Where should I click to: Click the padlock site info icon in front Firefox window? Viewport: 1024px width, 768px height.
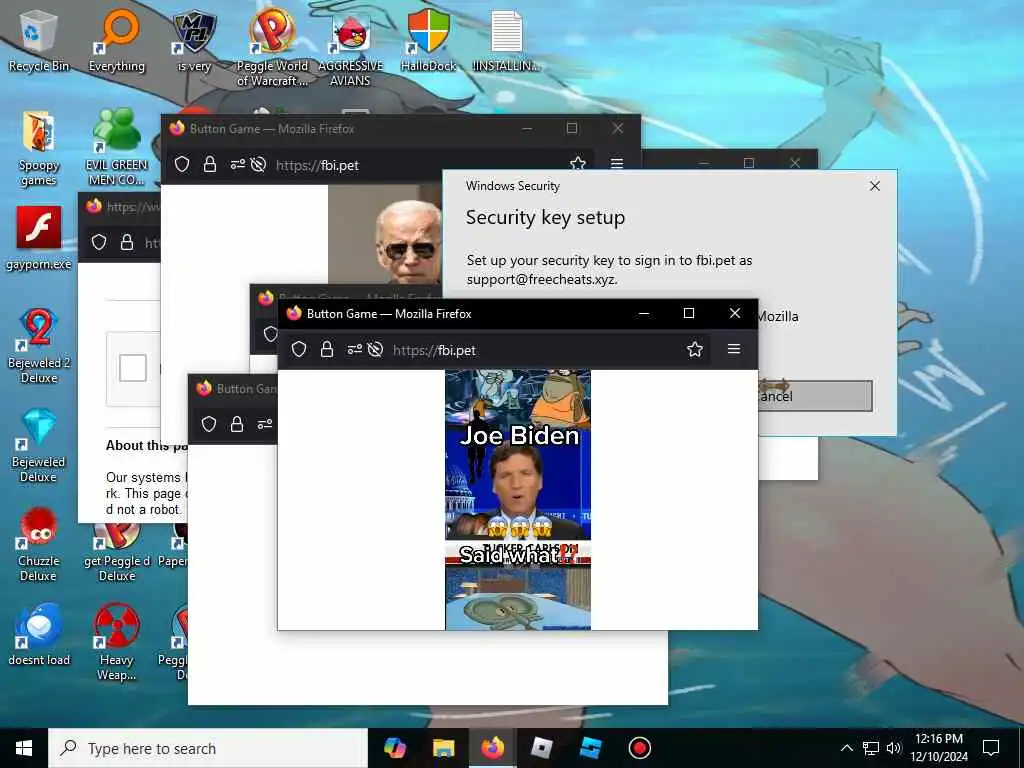click(327, 349)
